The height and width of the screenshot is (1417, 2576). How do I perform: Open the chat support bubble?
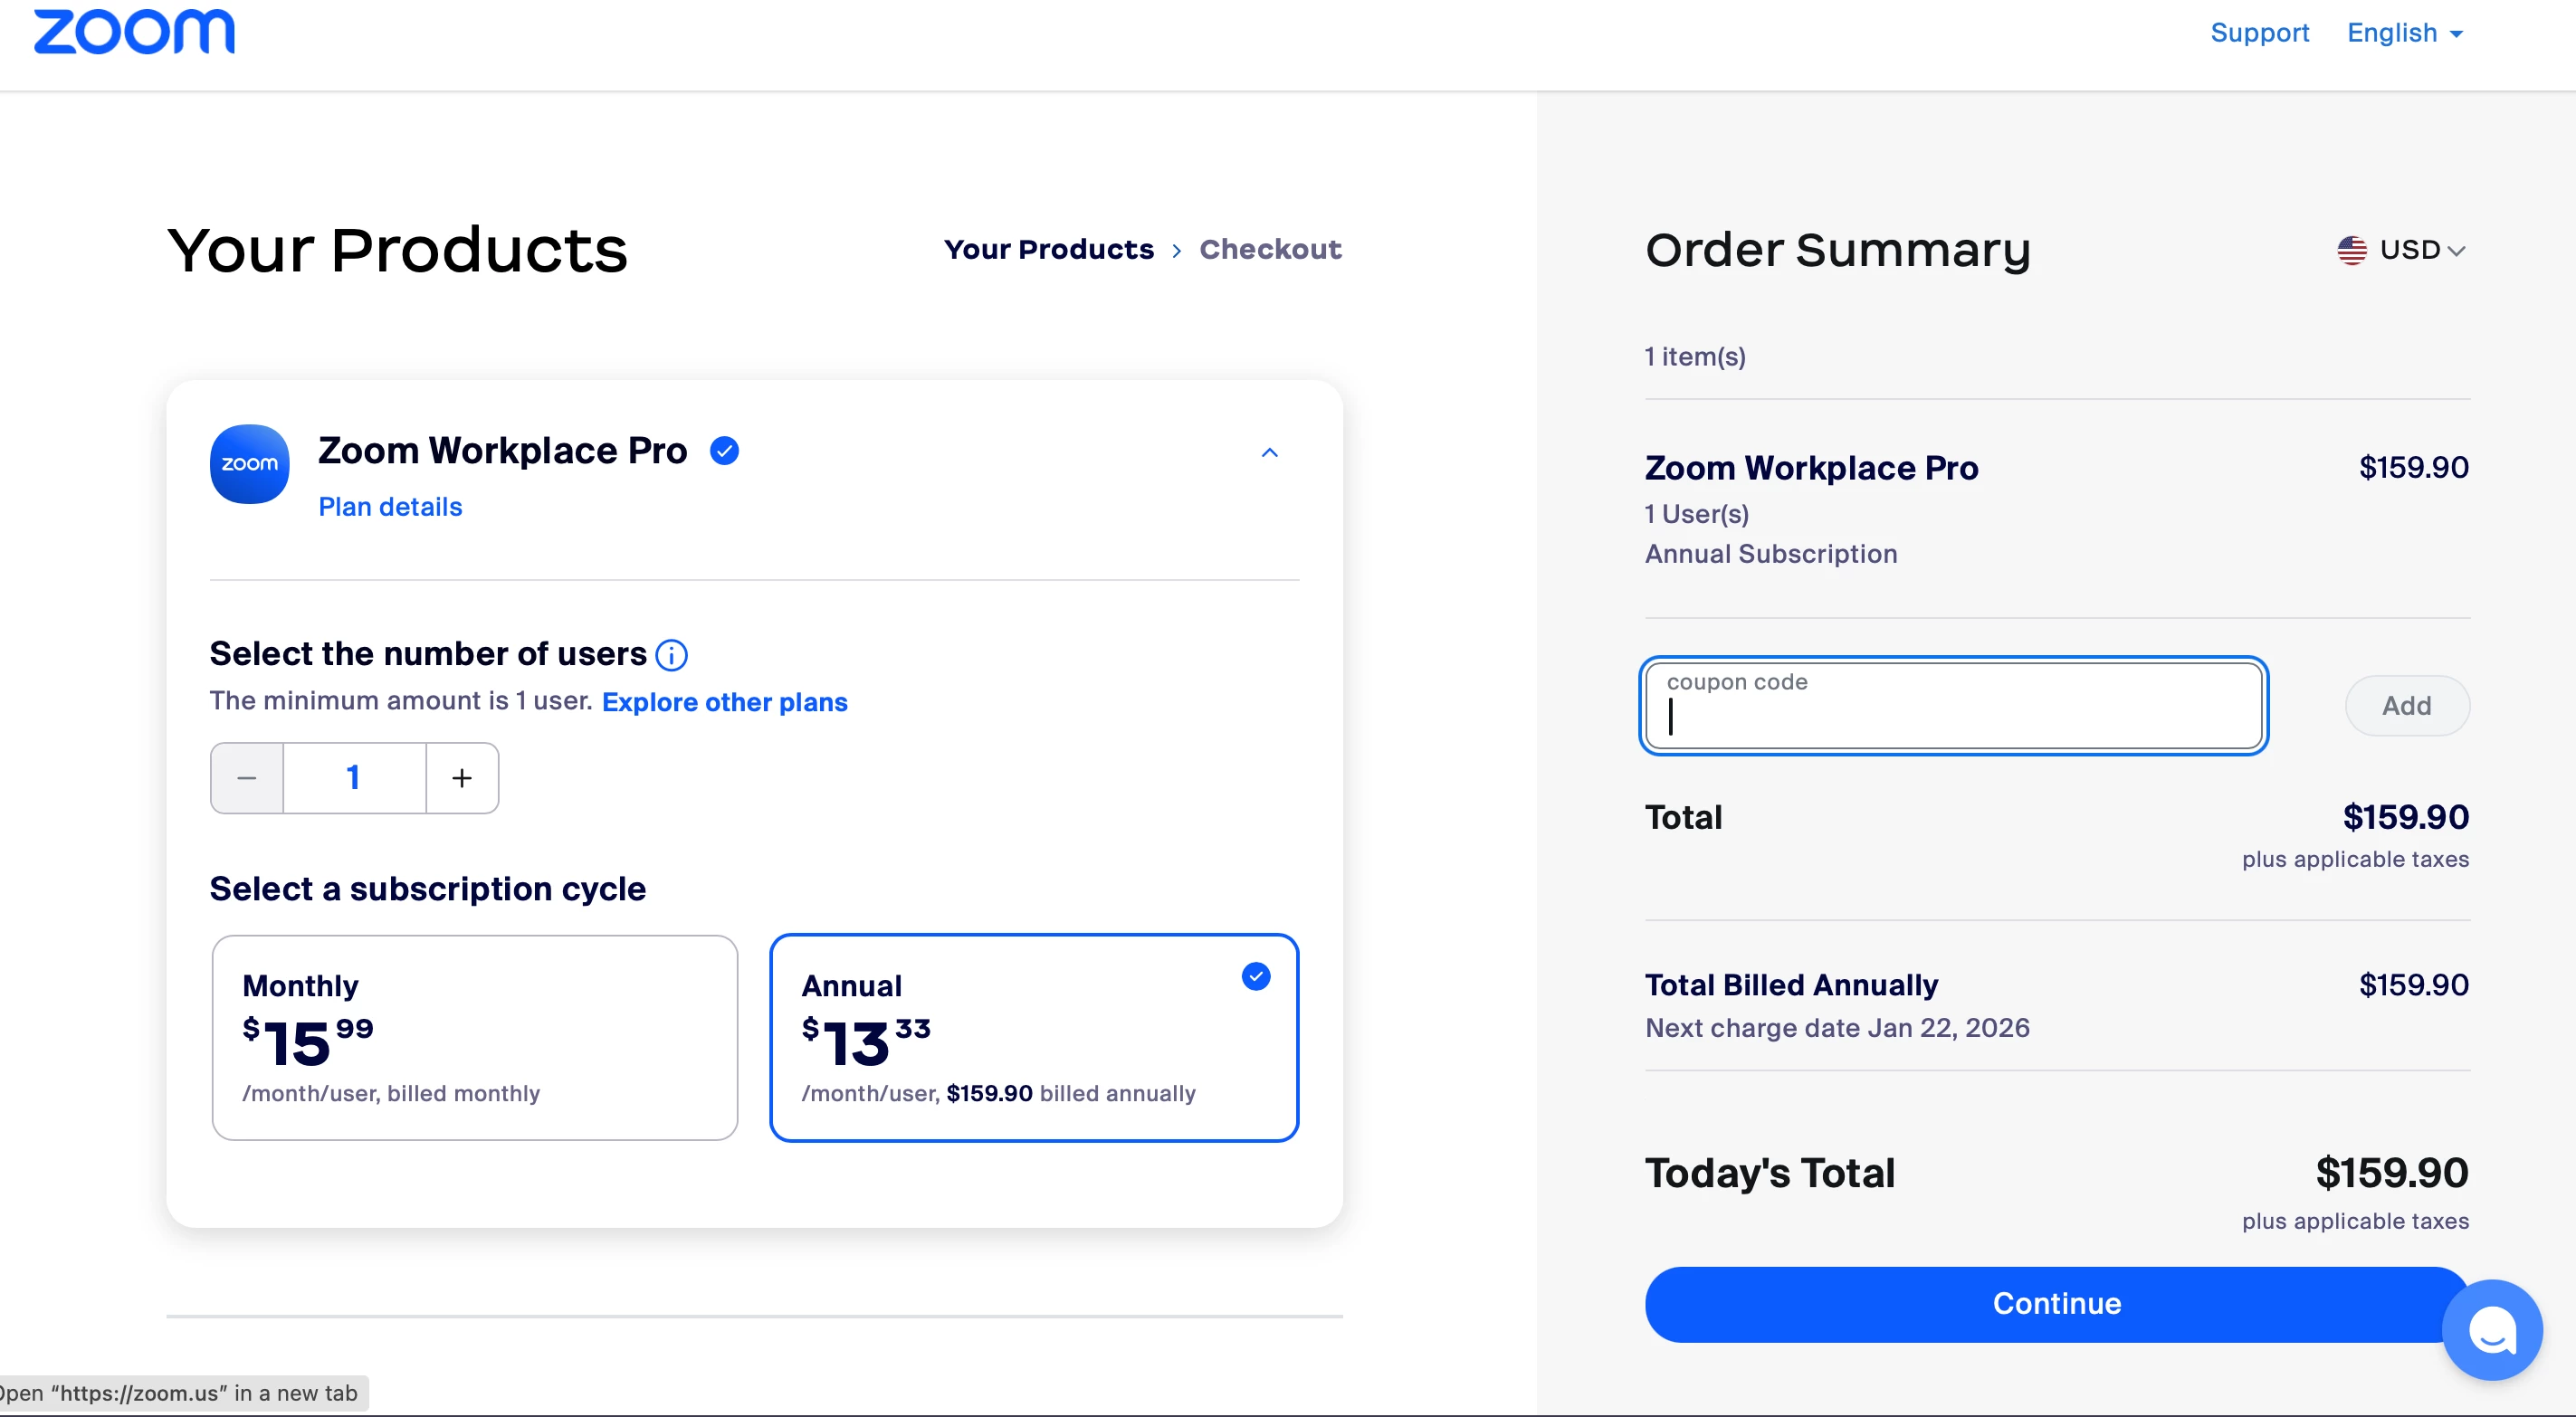2491,1329
